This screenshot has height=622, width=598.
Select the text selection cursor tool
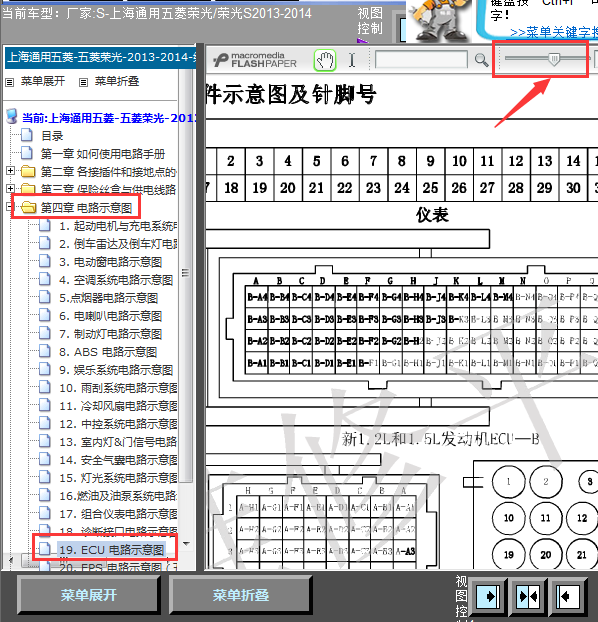tap(352, 60)
